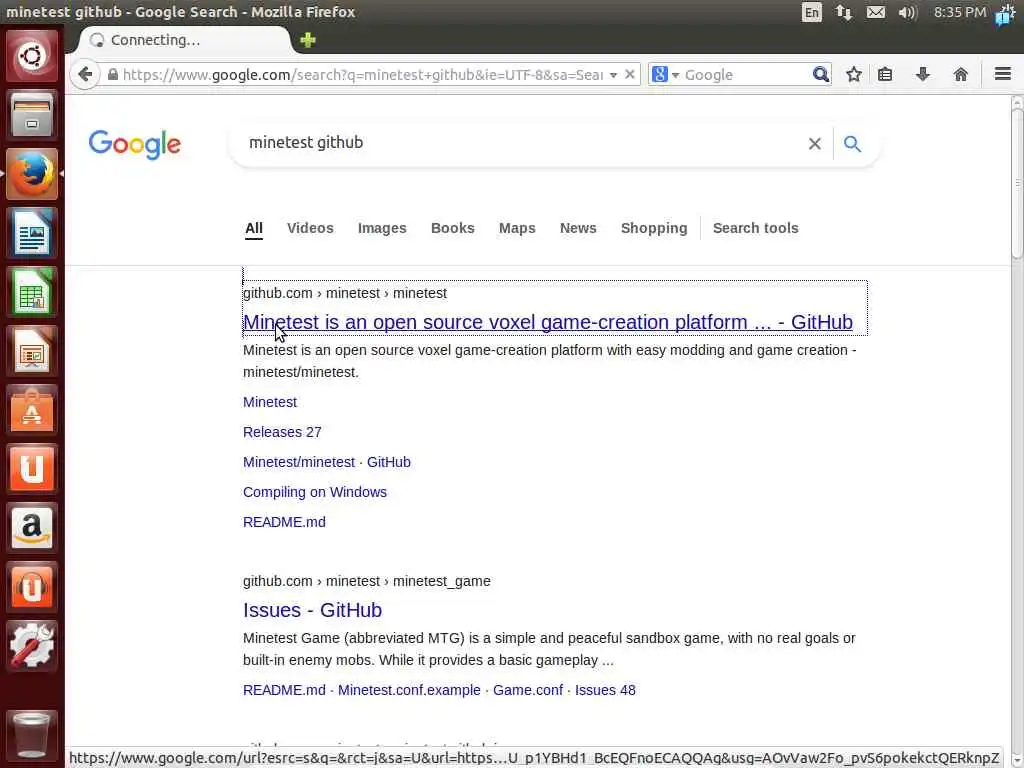Clear the Google search query with the X
Screen dimensions: 1024x768
(814, 144)
